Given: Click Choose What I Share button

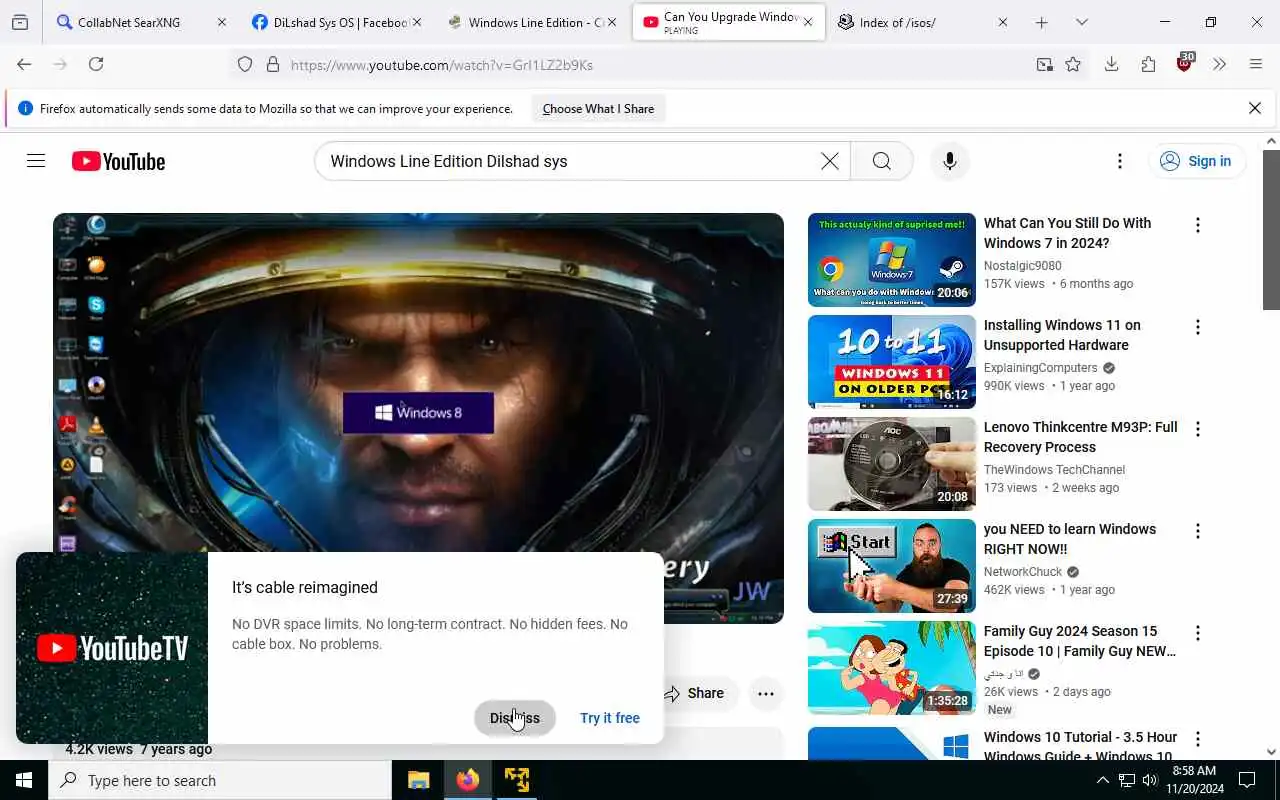Looking at the screenshot, I should pyautogui.click(x=598, y=109).
